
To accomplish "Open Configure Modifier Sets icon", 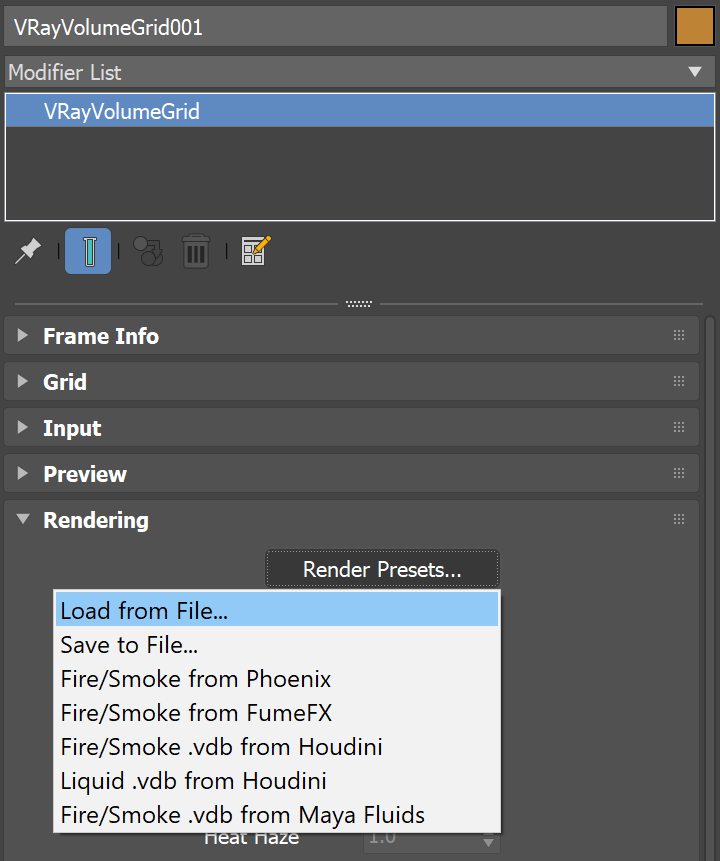I will click(256, 250).
